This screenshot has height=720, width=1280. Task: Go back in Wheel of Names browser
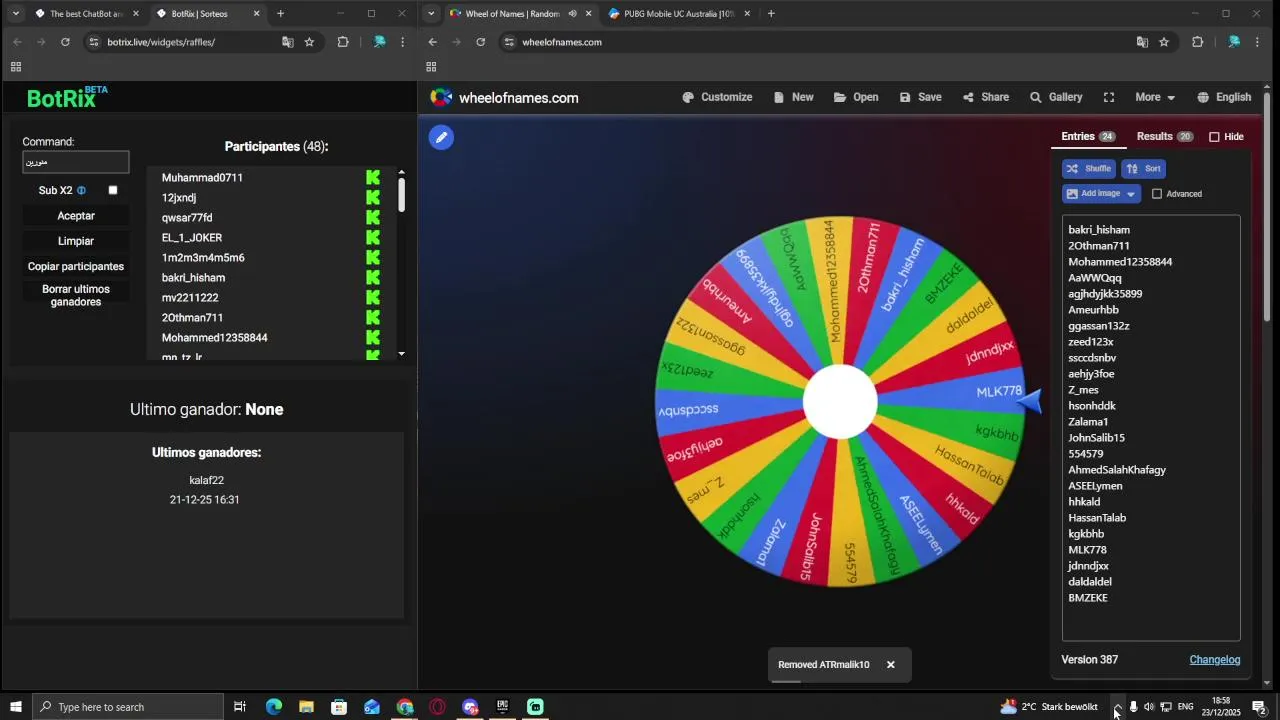[432, 42]
